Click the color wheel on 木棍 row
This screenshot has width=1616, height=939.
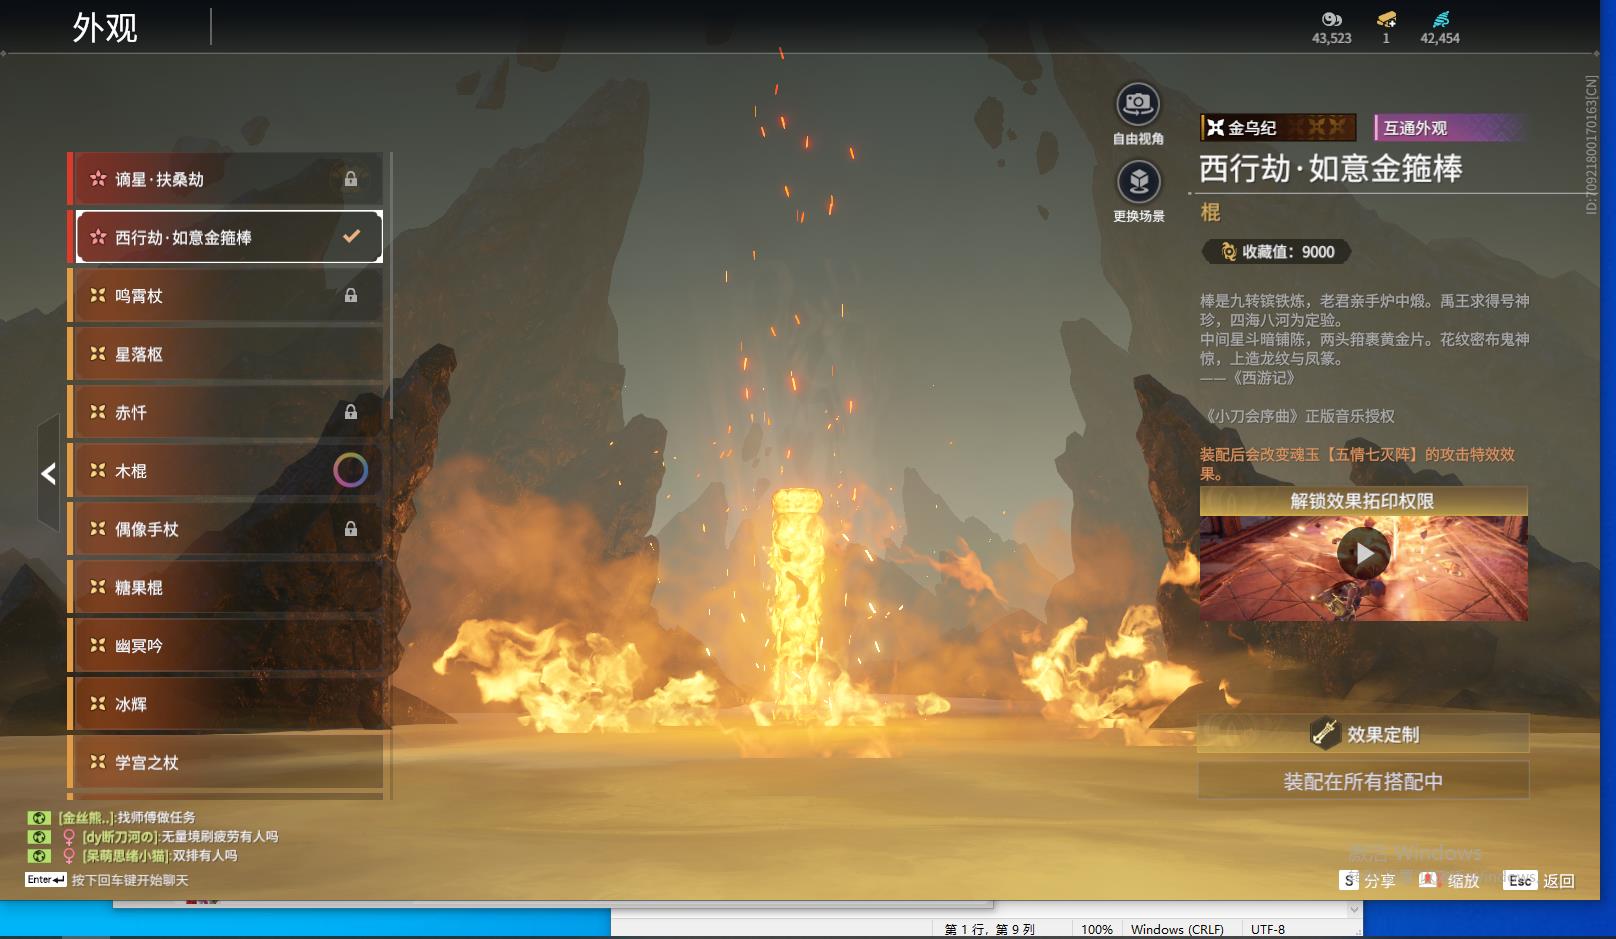pyautogui.click(x=350, y=470)
